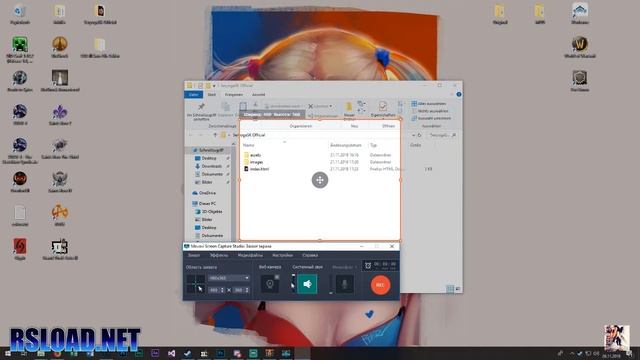640x360 pixels.
Task: Click Alles auswählen in Explorer ribbon
Action: [429, 104]
